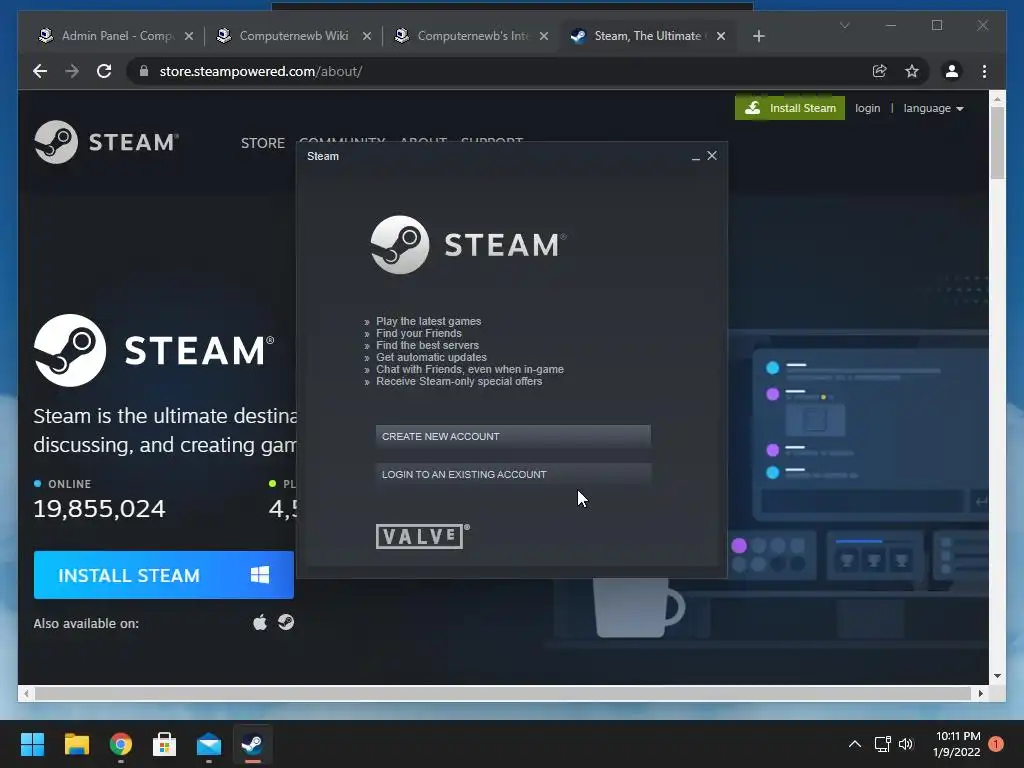Click "Receive Steam-only special offers" text

pyautogui.click(x=459, y=381)
